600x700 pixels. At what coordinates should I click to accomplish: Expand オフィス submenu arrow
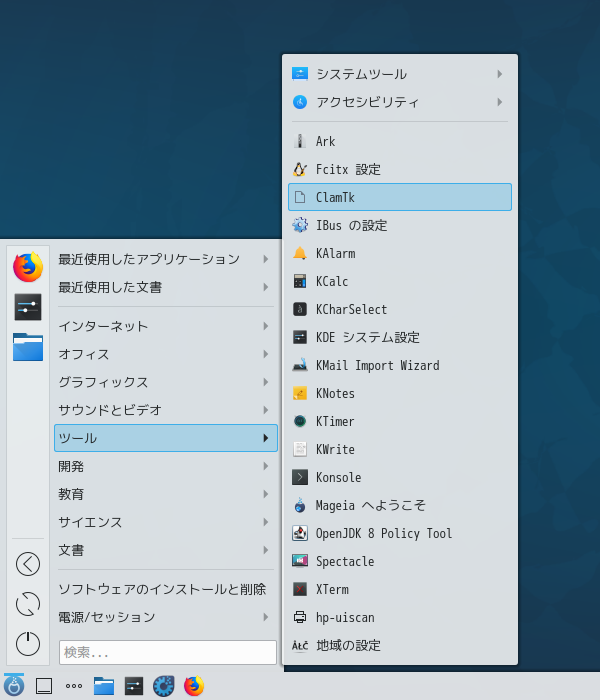click(266, 354)
